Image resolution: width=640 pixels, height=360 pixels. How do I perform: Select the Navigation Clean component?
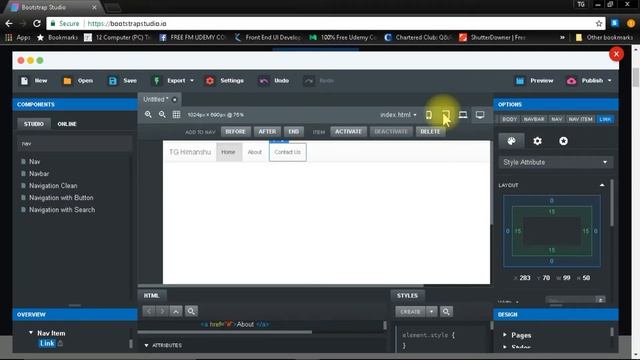[x=53, y=186]
